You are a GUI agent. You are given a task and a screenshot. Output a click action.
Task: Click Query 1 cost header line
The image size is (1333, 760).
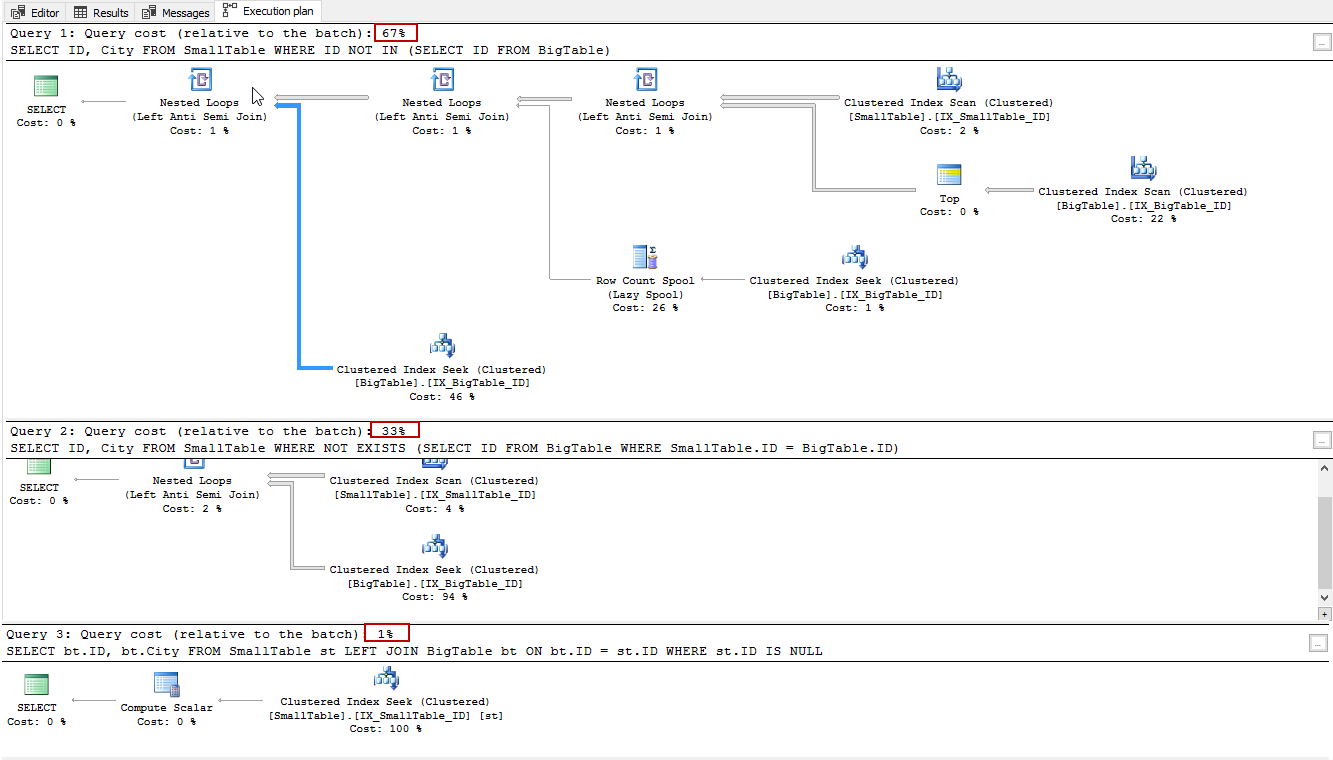coord(214,33)
